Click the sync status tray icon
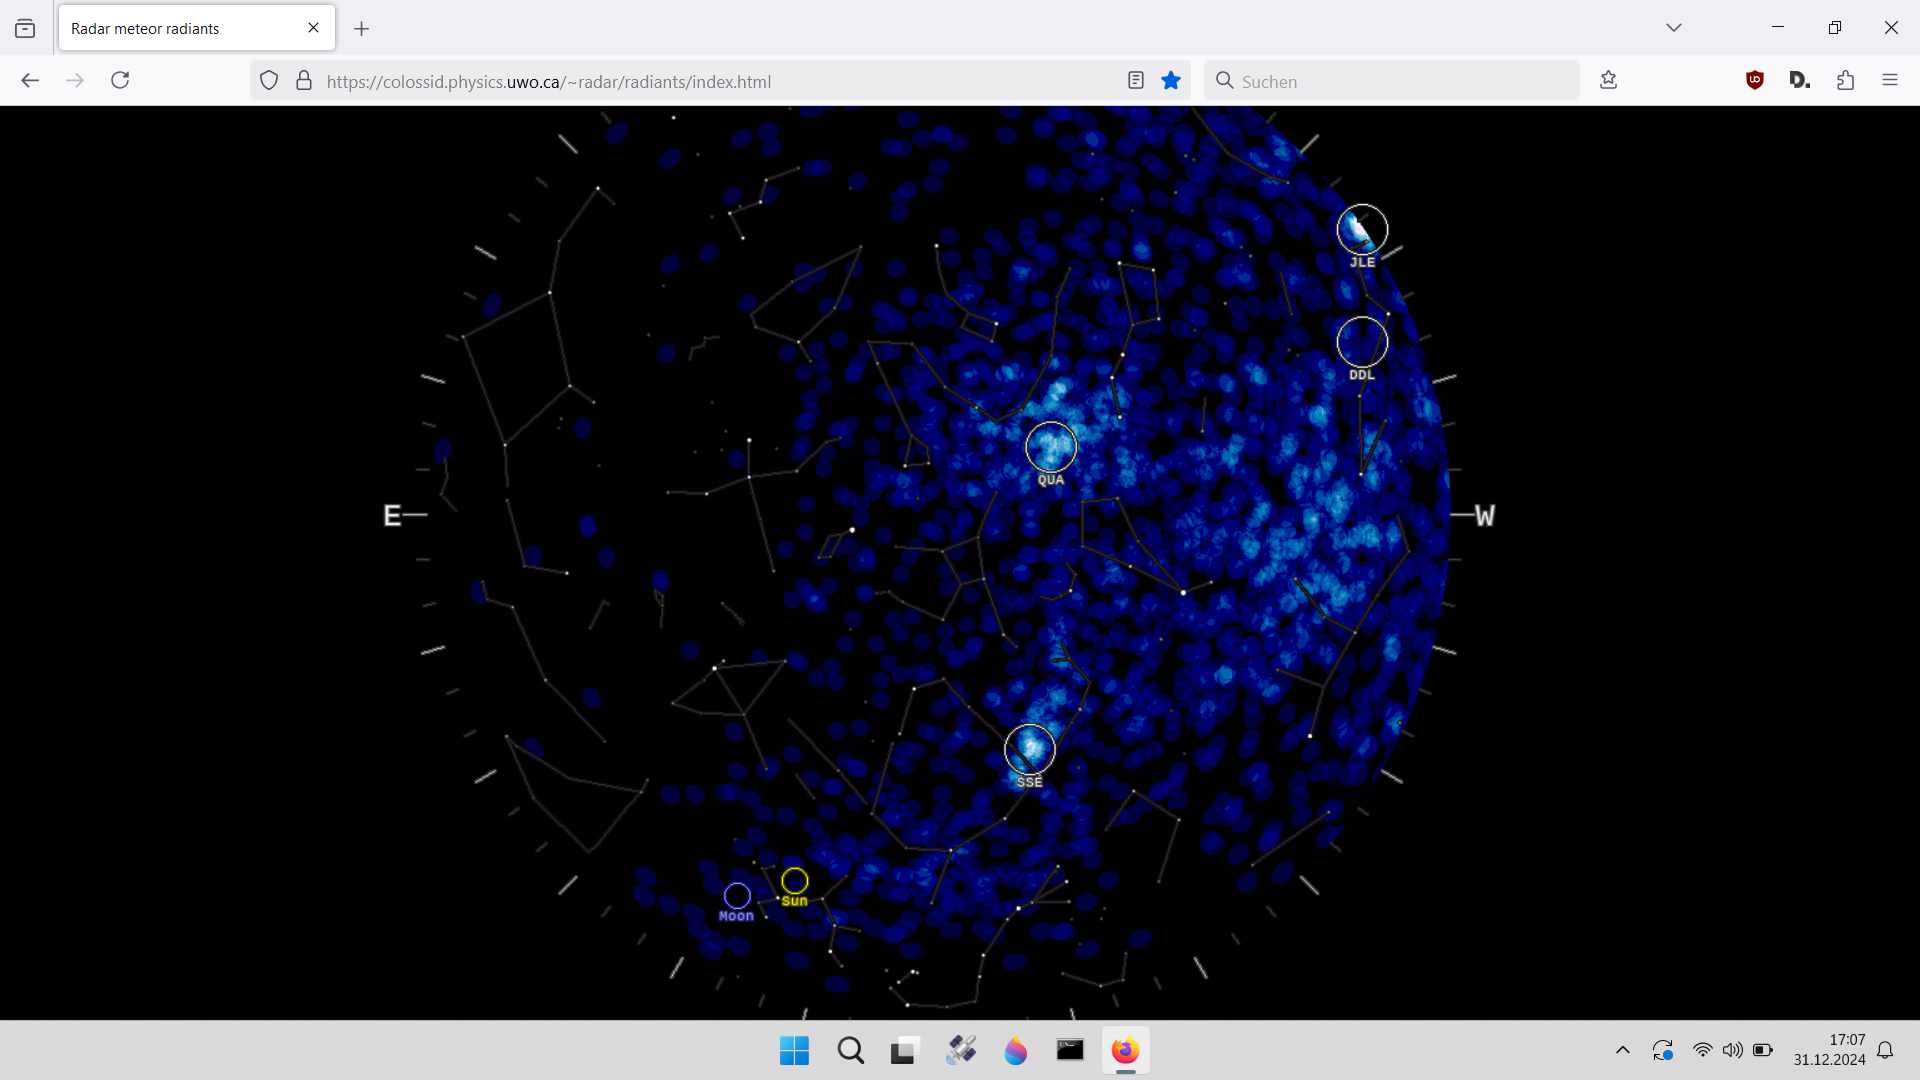This screenshot has height=1080, width=1920. [x=1663, y=1050]
